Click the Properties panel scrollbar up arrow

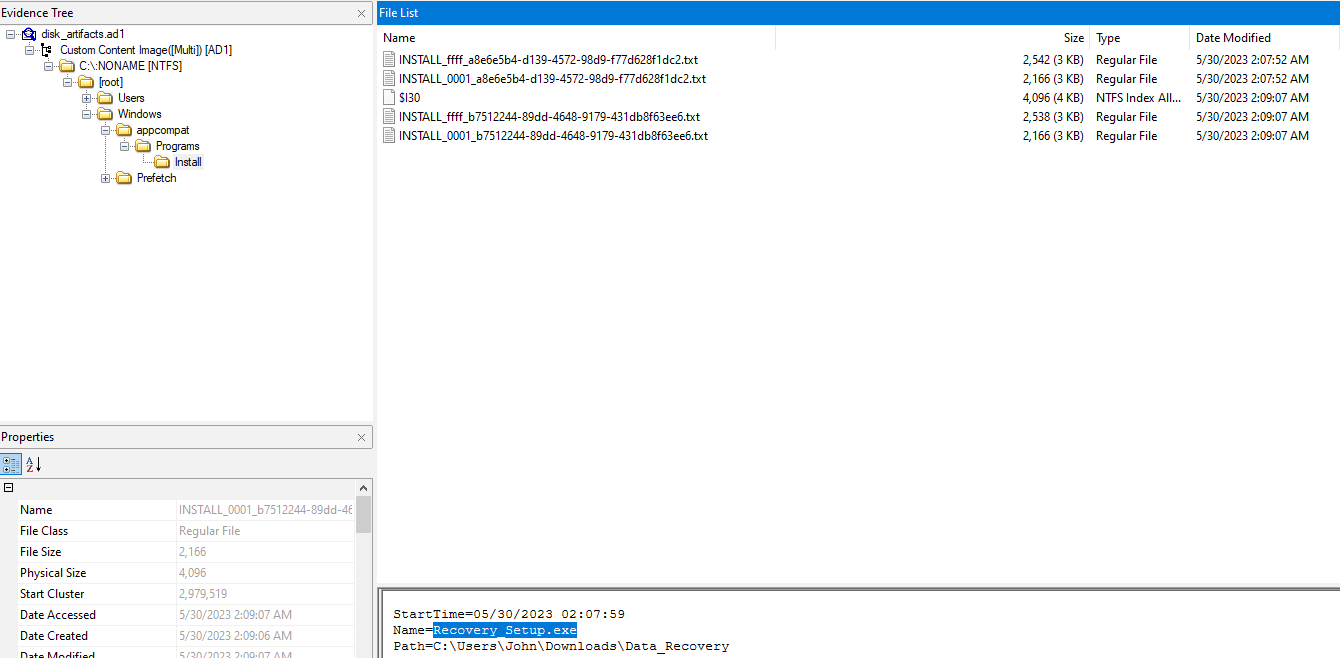(x=363, y=487)
